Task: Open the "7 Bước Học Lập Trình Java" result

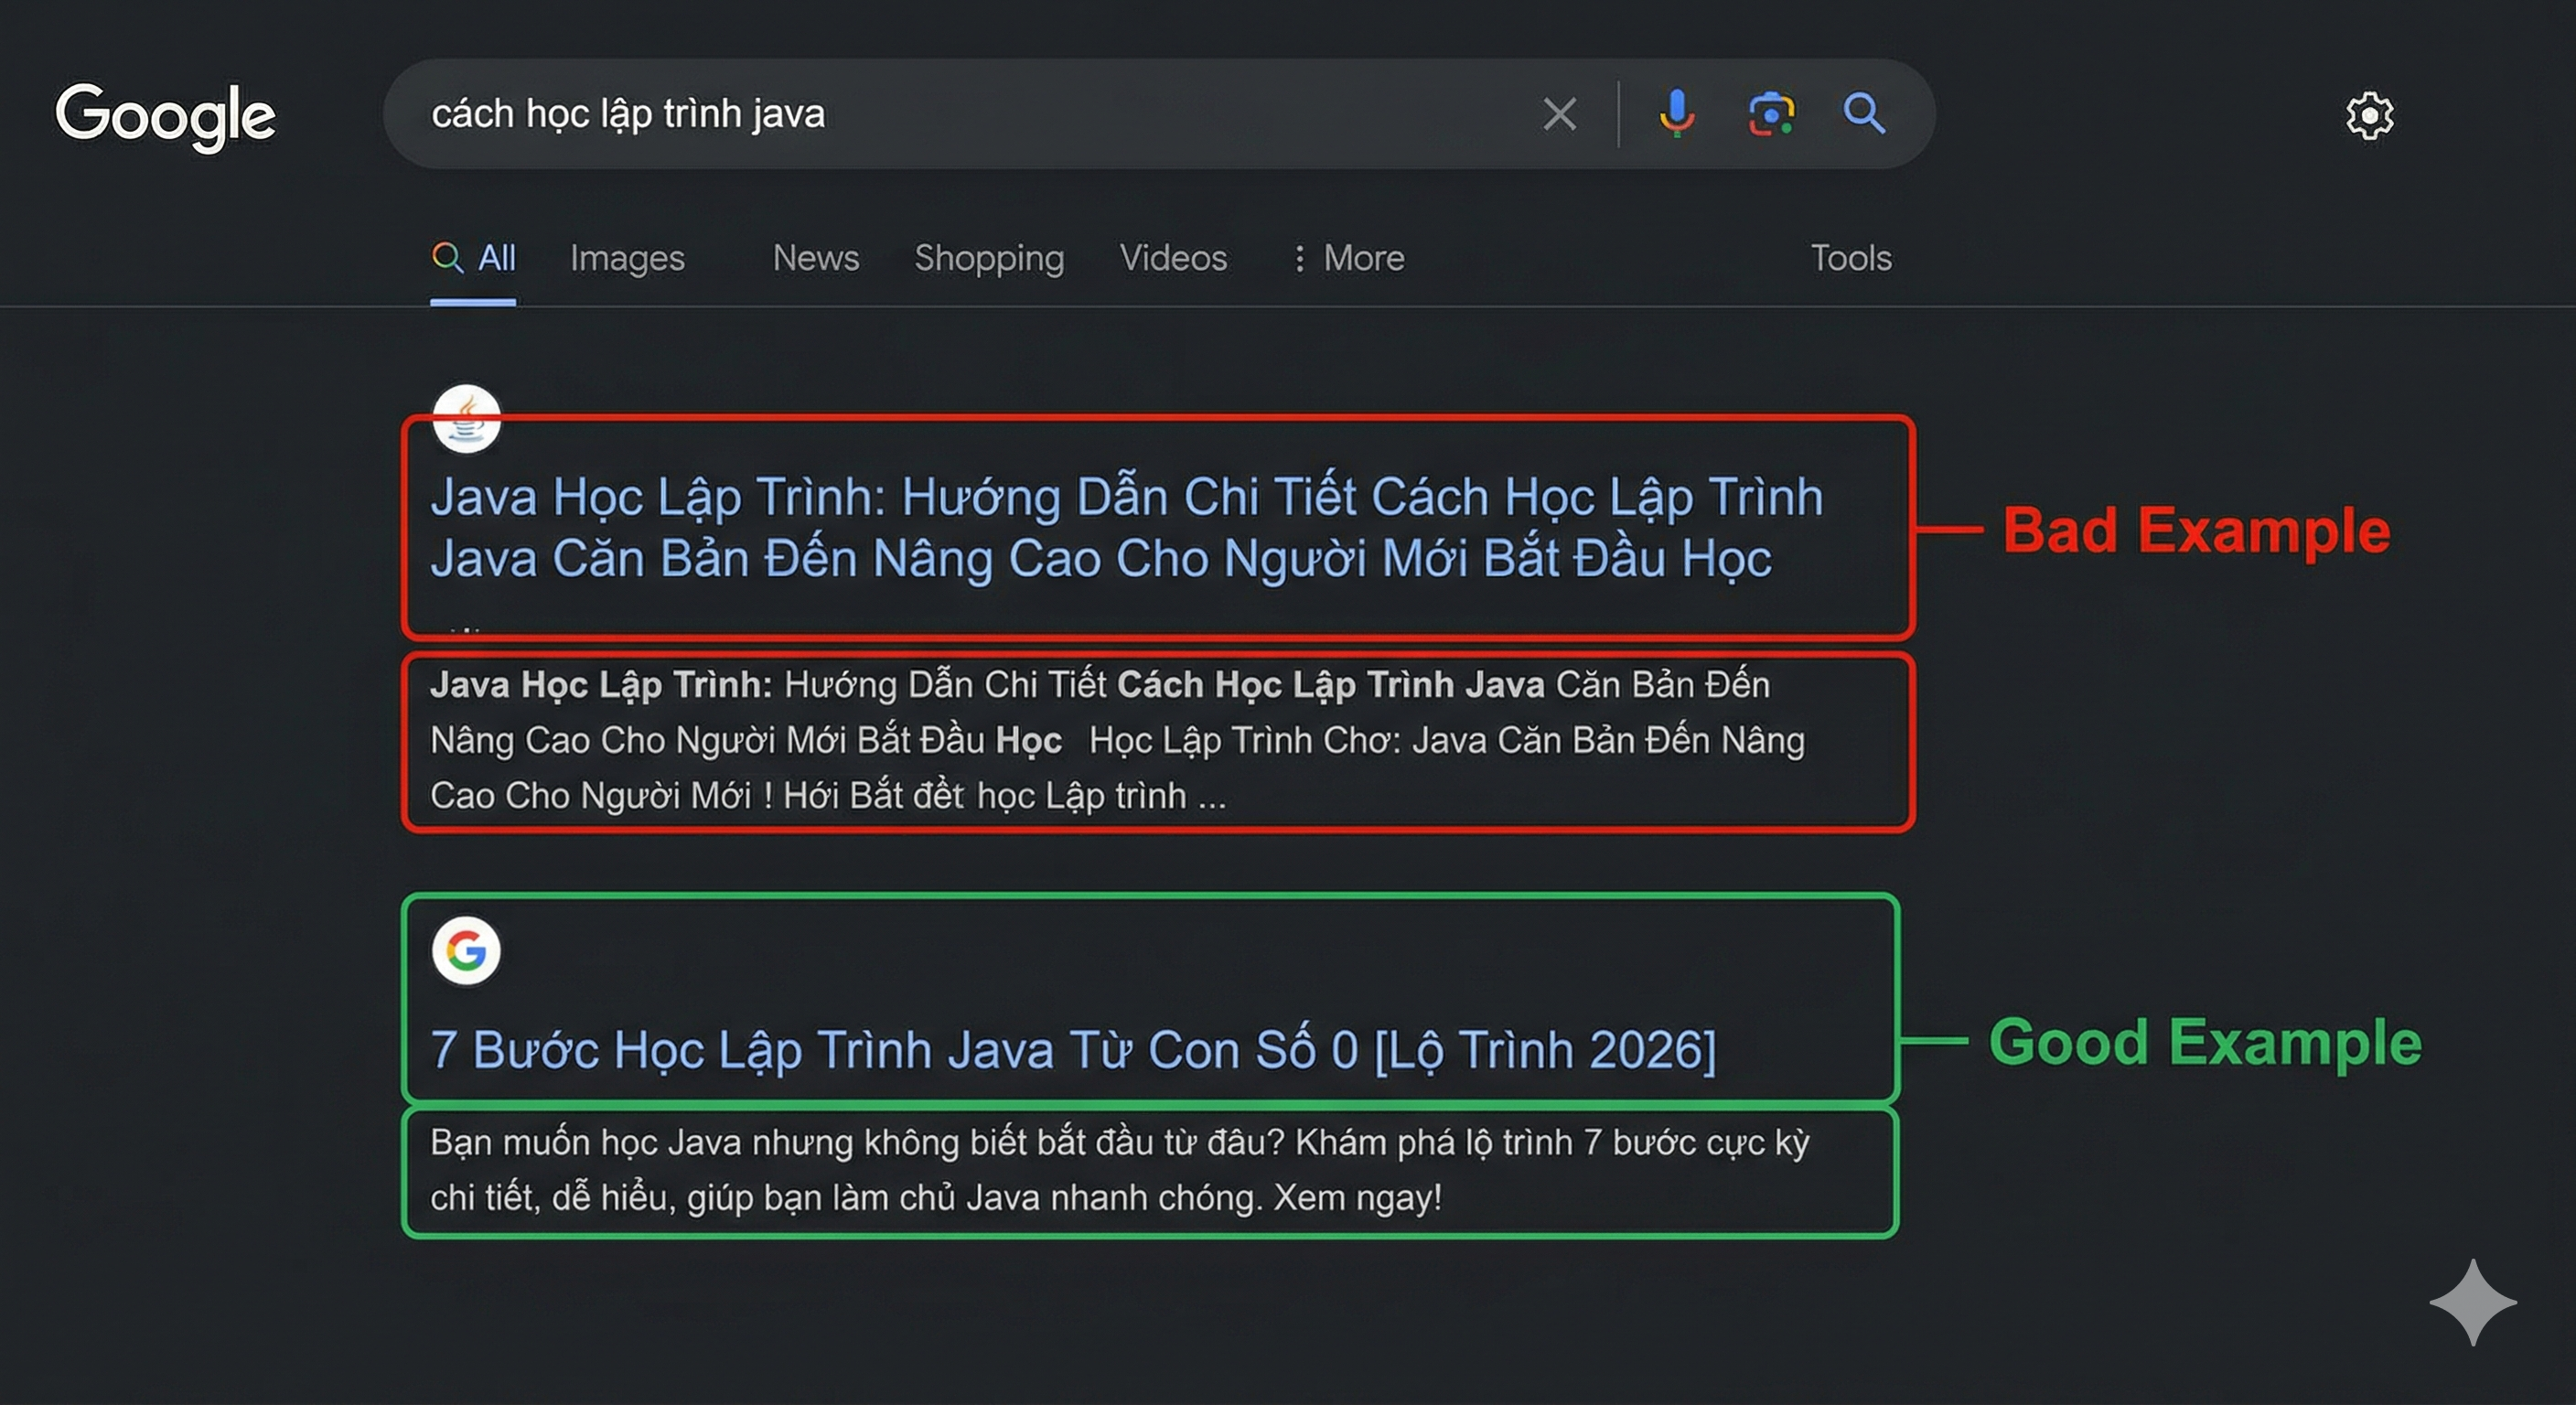Action: pyautogui.click(x=1073, y=1050)
